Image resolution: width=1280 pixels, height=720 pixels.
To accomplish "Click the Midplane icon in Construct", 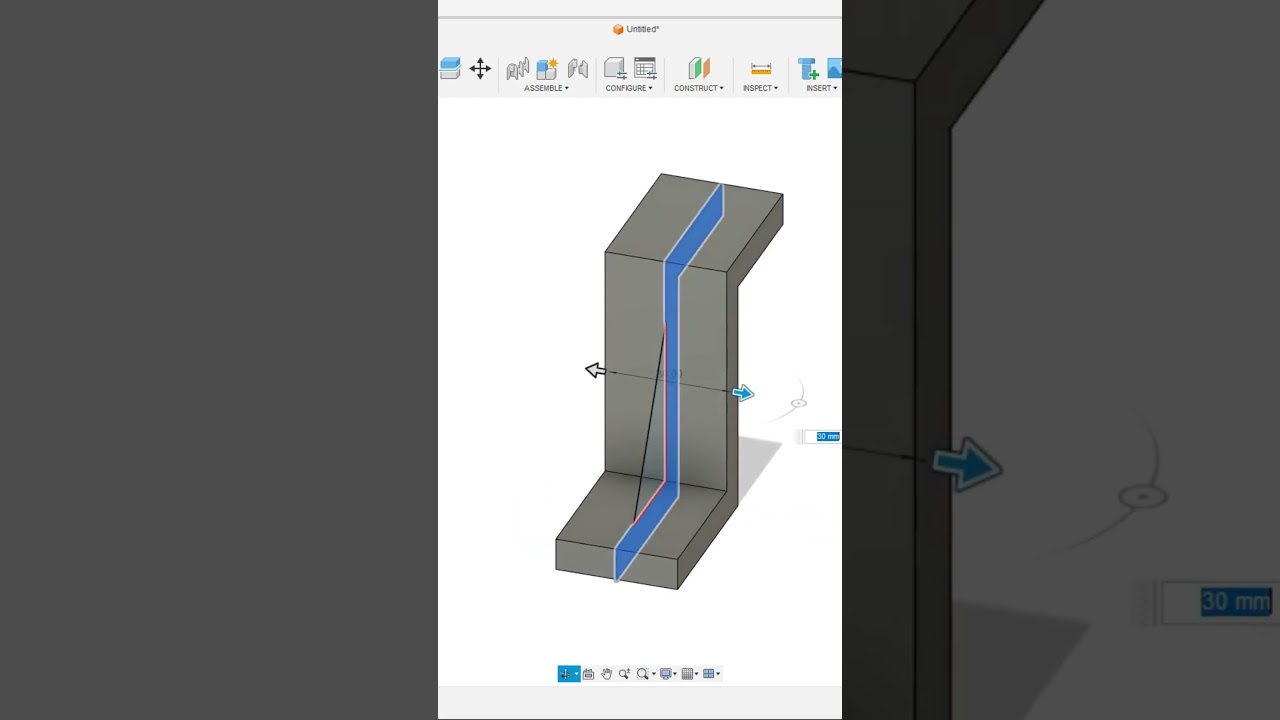I will coord(699,69).
